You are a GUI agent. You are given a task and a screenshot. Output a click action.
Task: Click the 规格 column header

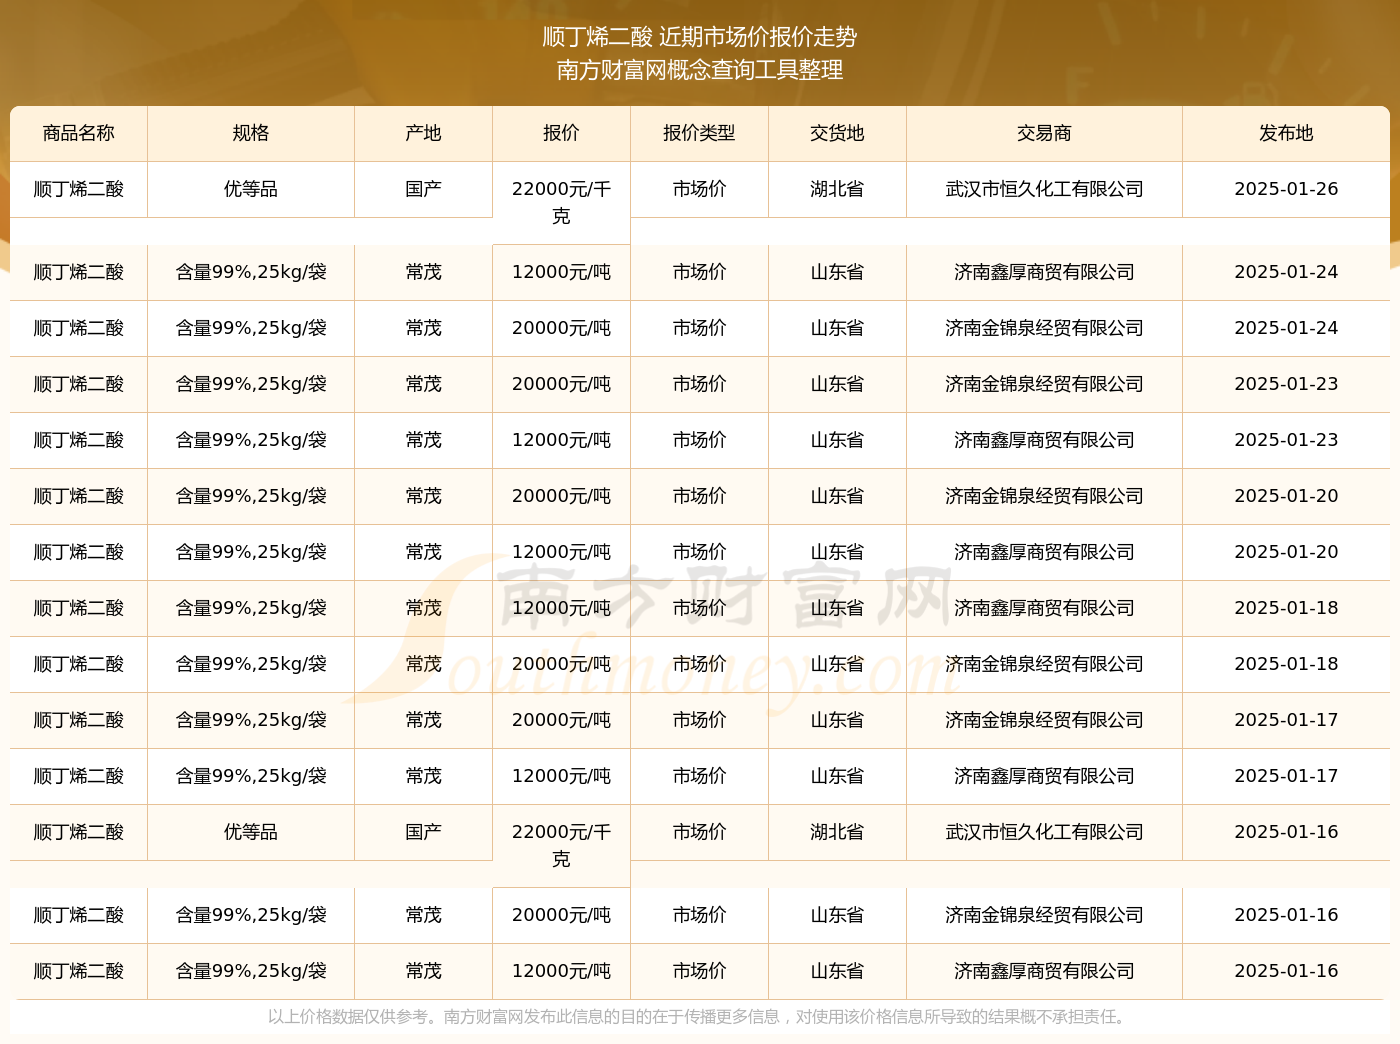click(251, 133)
